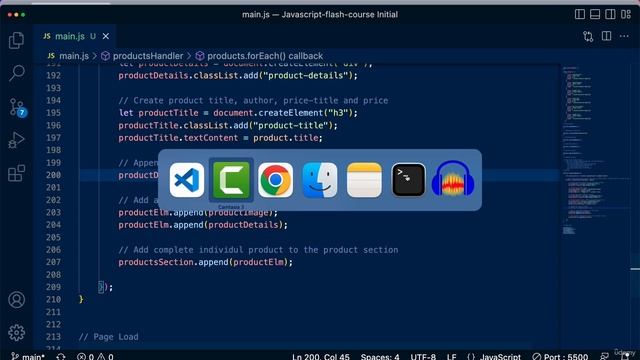640x360 pixels.
Task: Open the Search view in activity bar
Action: click(x=16, y=73)
